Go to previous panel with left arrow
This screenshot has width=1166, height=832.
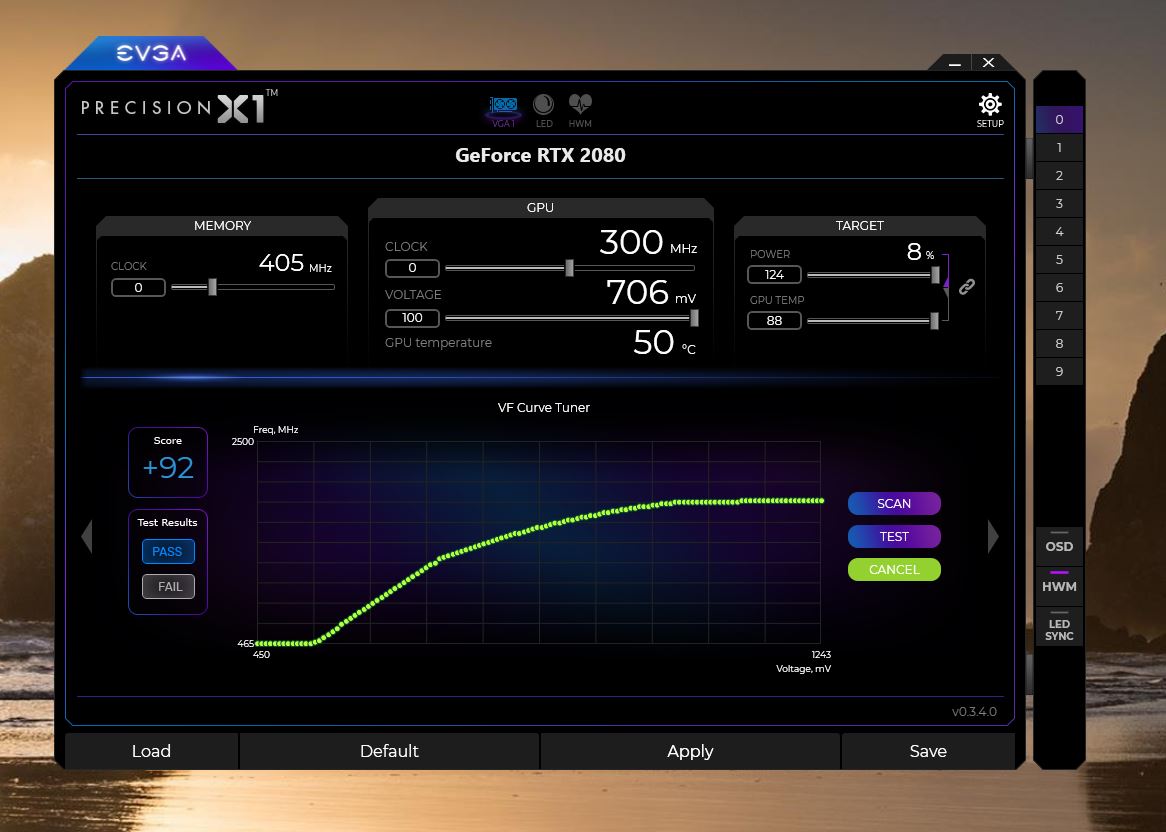(87, 536)
